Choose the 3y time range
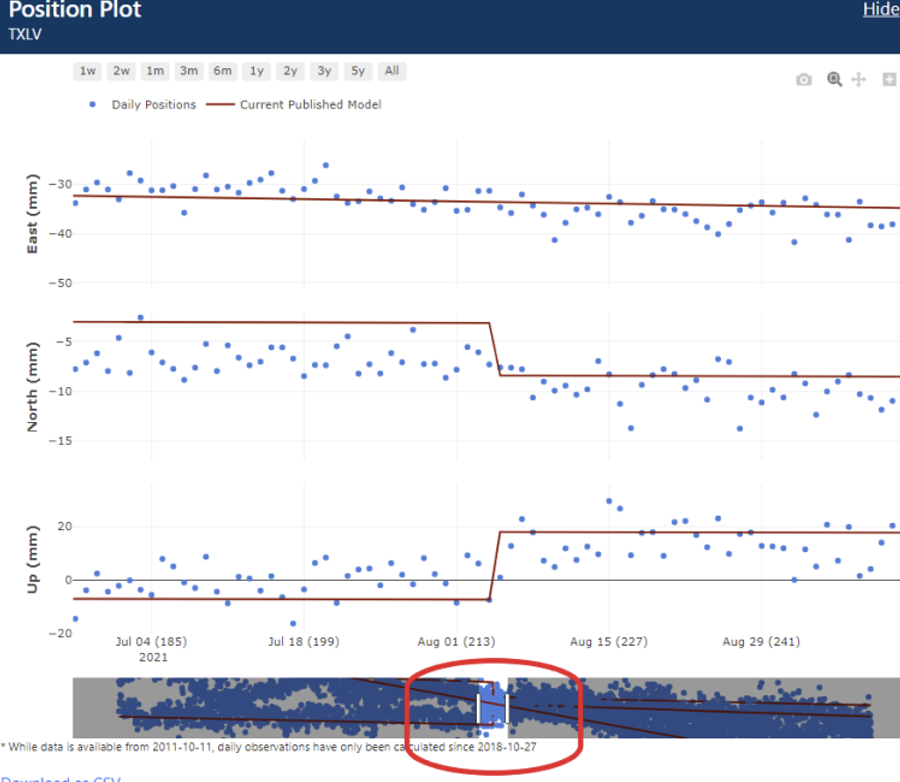This screenshot has width=900, height=782. click(324, 71)
